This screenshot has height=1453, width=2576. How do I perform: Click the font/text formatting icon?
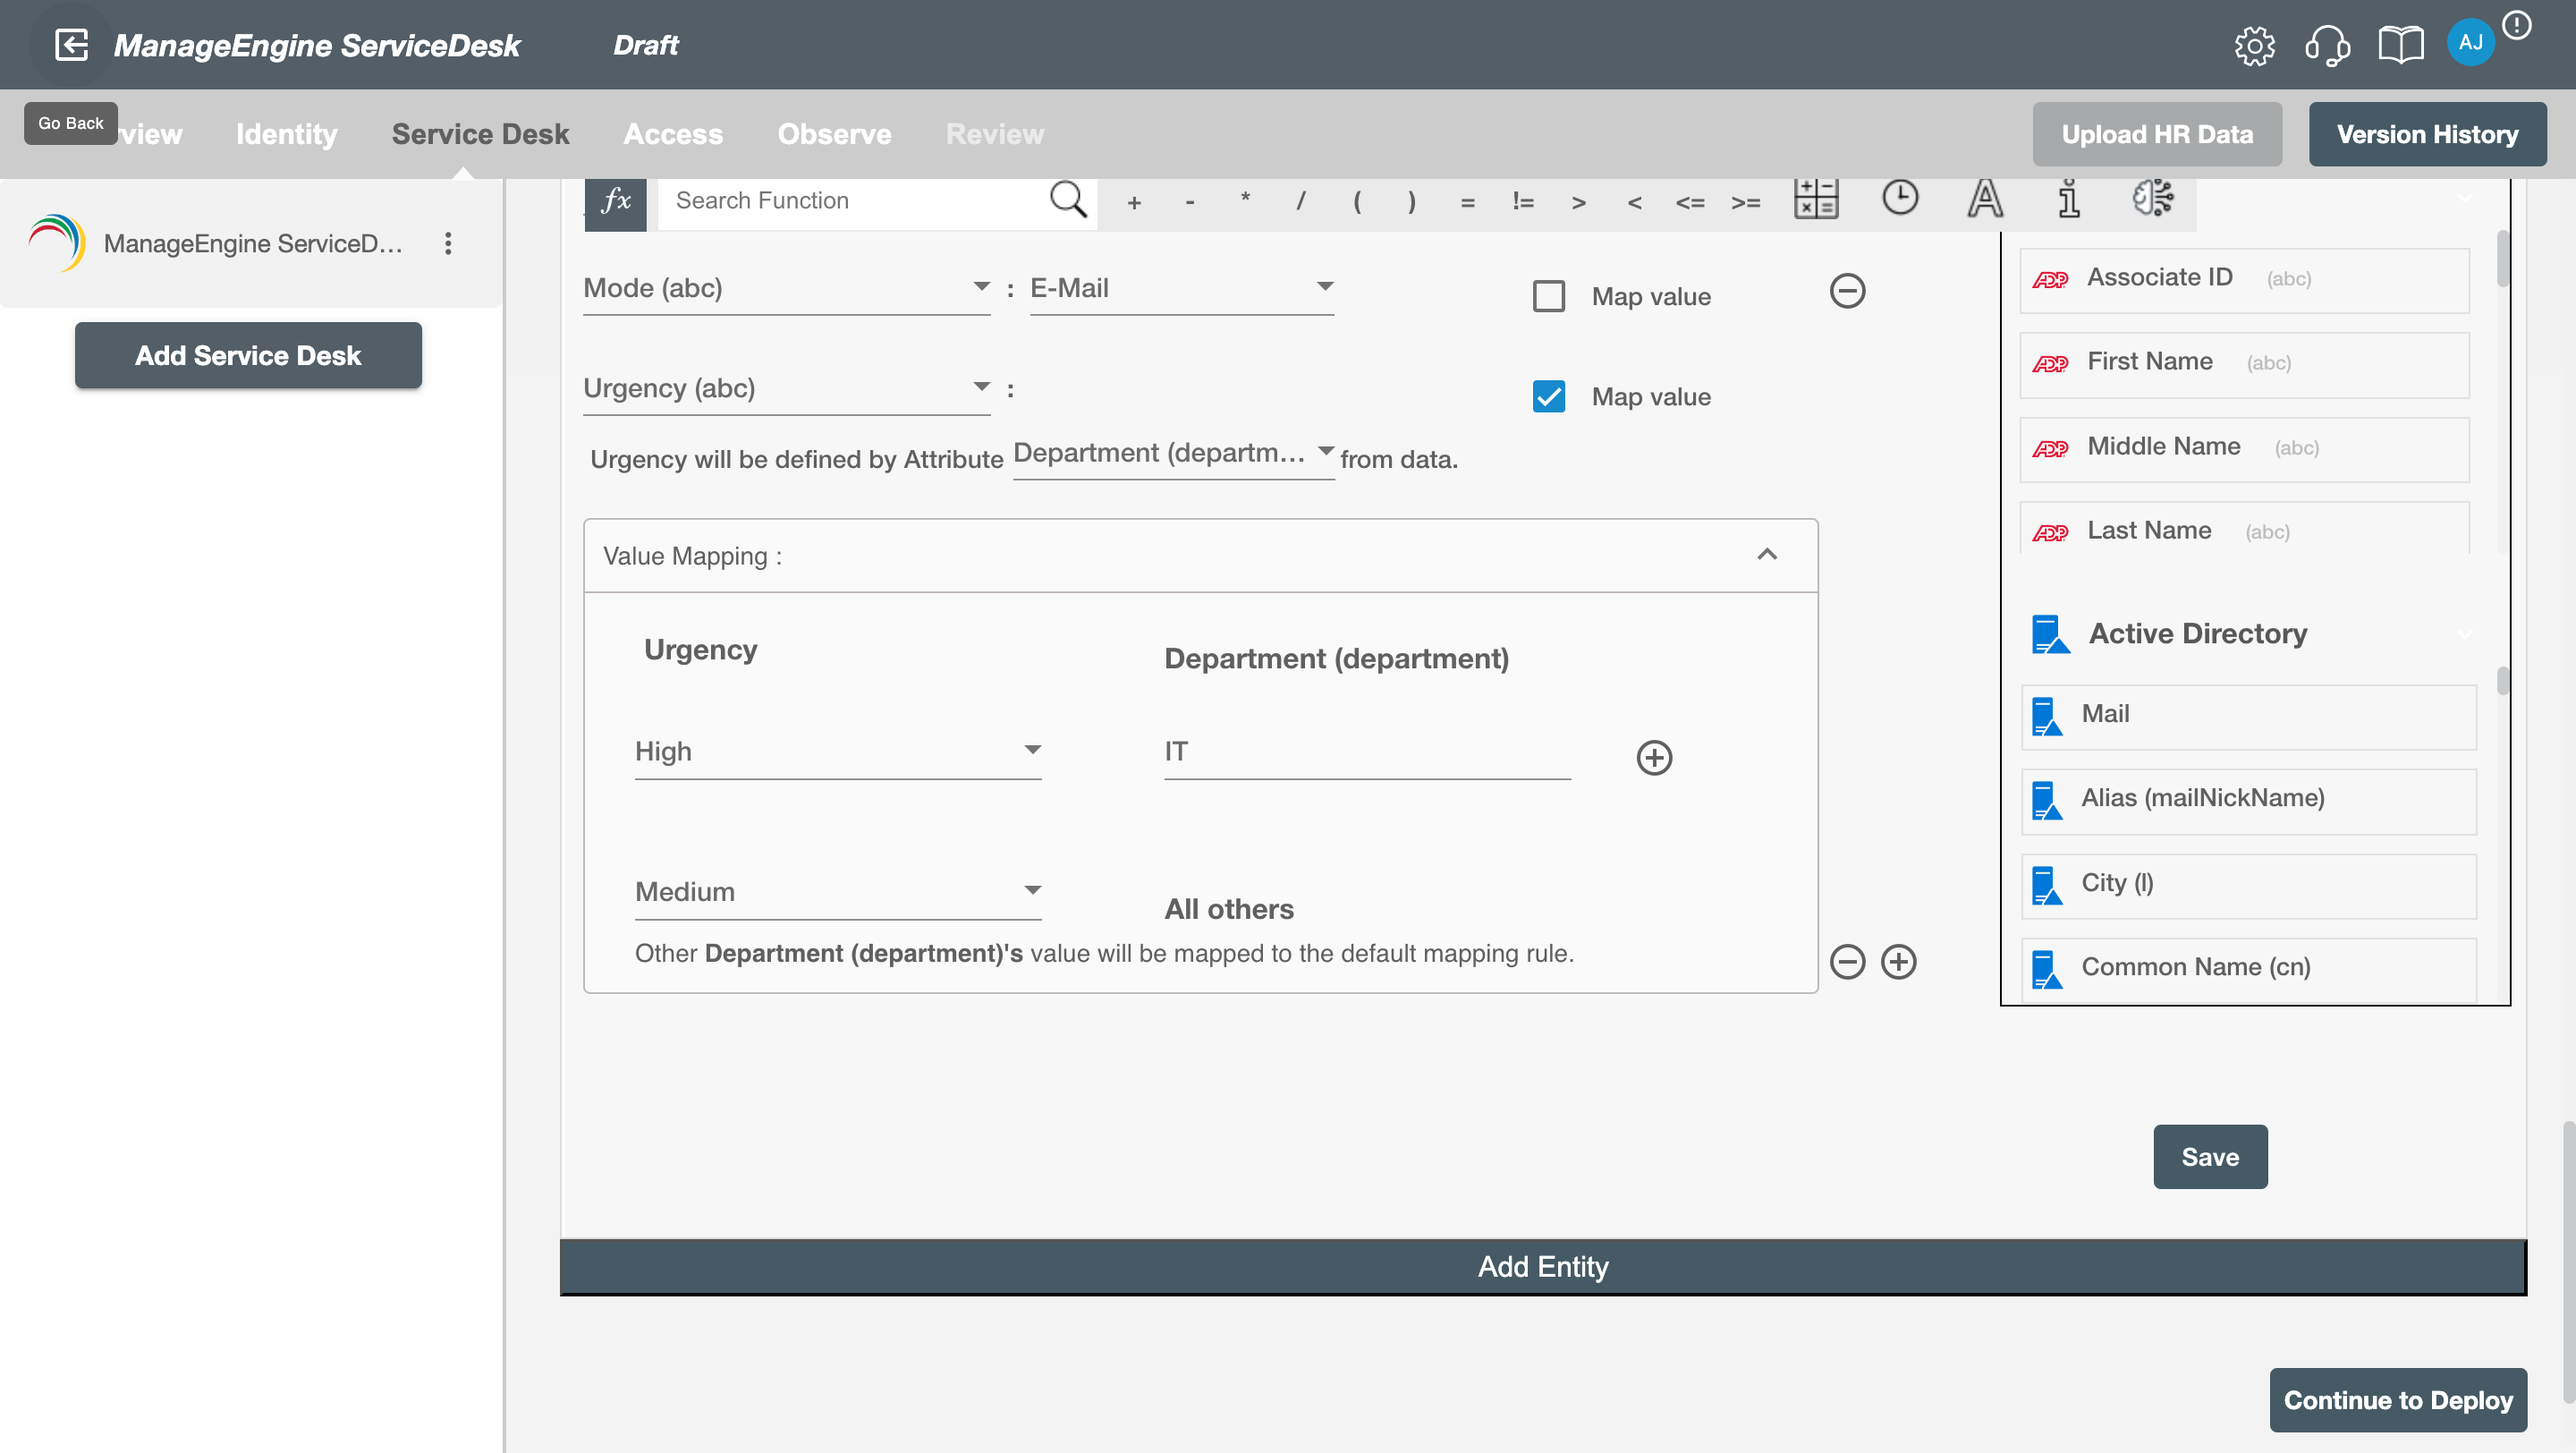tap(1985, 200)
